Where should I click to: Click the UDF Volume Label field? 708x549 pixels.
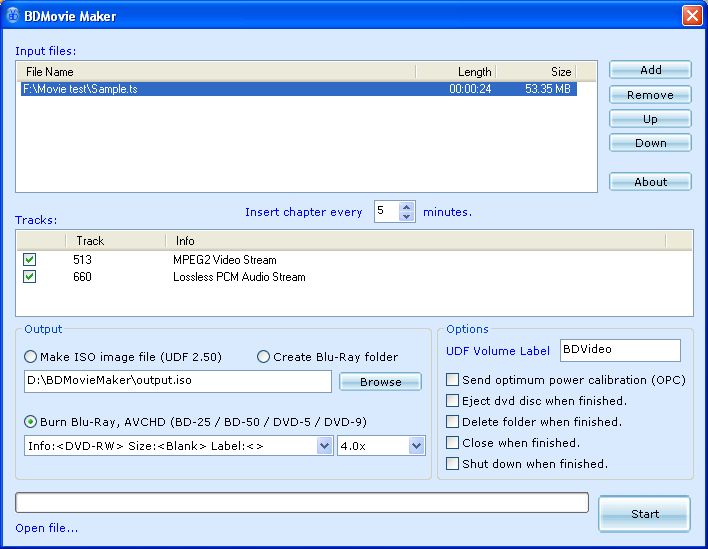620,350
